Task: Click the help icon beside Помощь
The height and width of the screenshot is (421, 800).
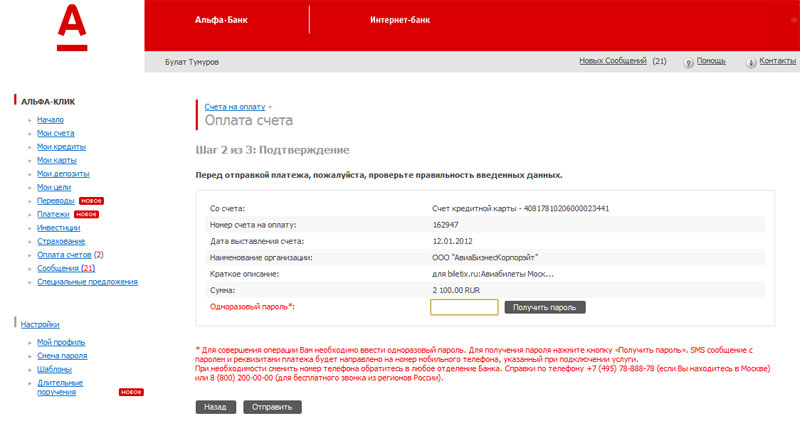Action: tap(688, 63)
